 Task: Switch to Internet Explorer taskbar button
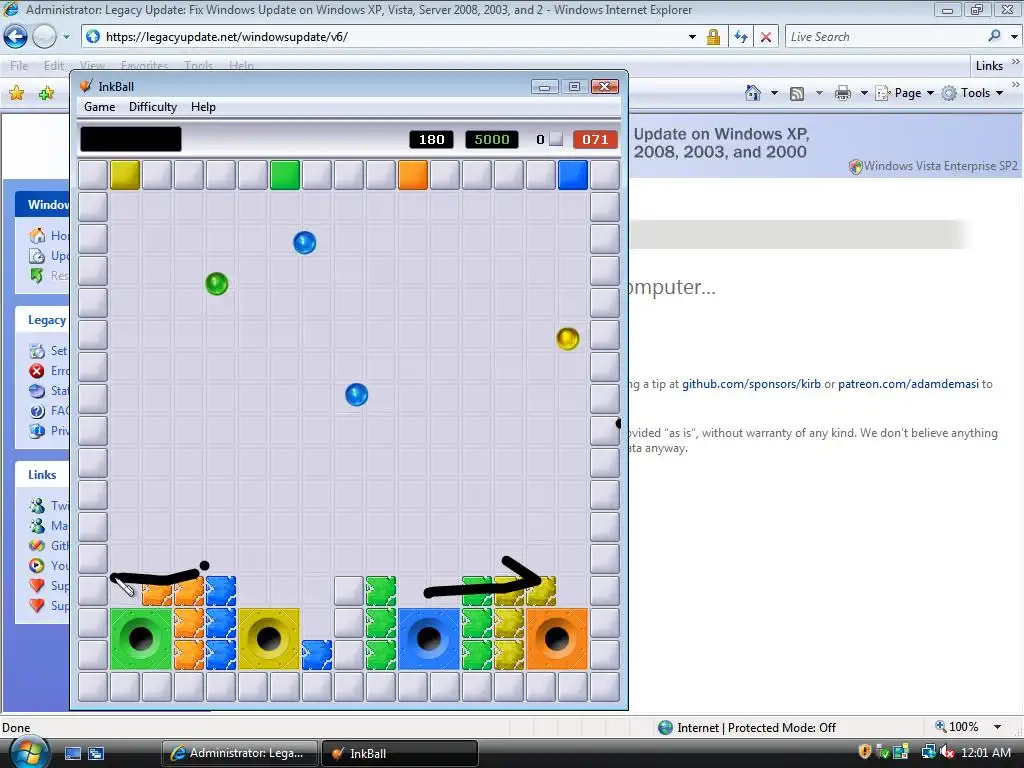pyautogui.click(x=240, y=753)
